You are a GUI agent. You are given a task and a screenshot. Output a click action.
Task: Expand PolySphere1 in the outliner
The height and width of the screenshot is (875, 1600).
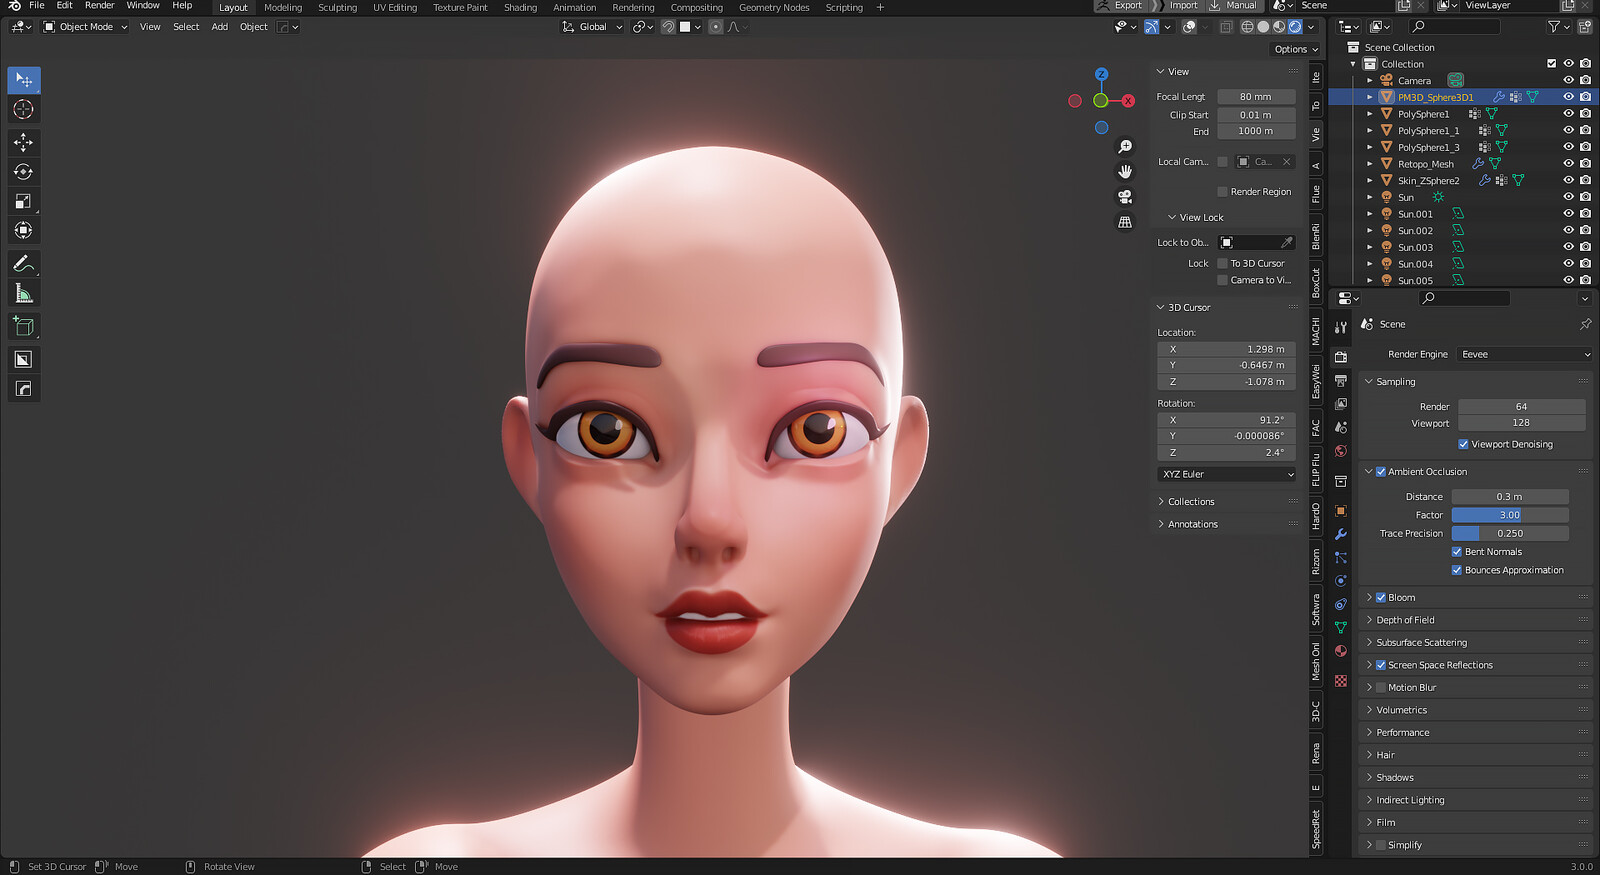click(1370, 114)
